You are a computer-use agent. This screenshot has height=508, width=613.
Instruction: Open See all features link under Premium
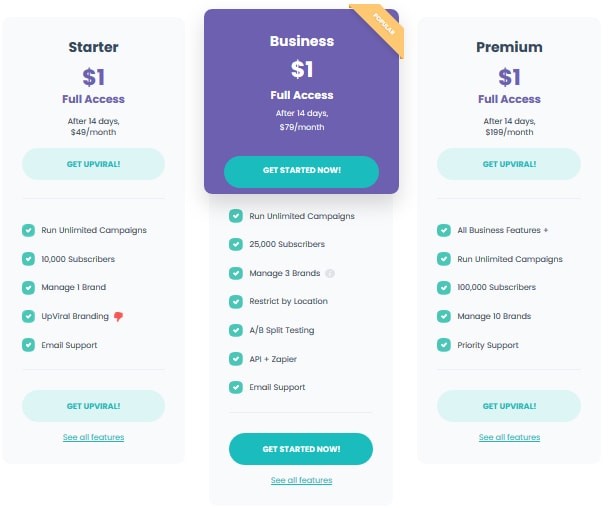coord(509,437)
